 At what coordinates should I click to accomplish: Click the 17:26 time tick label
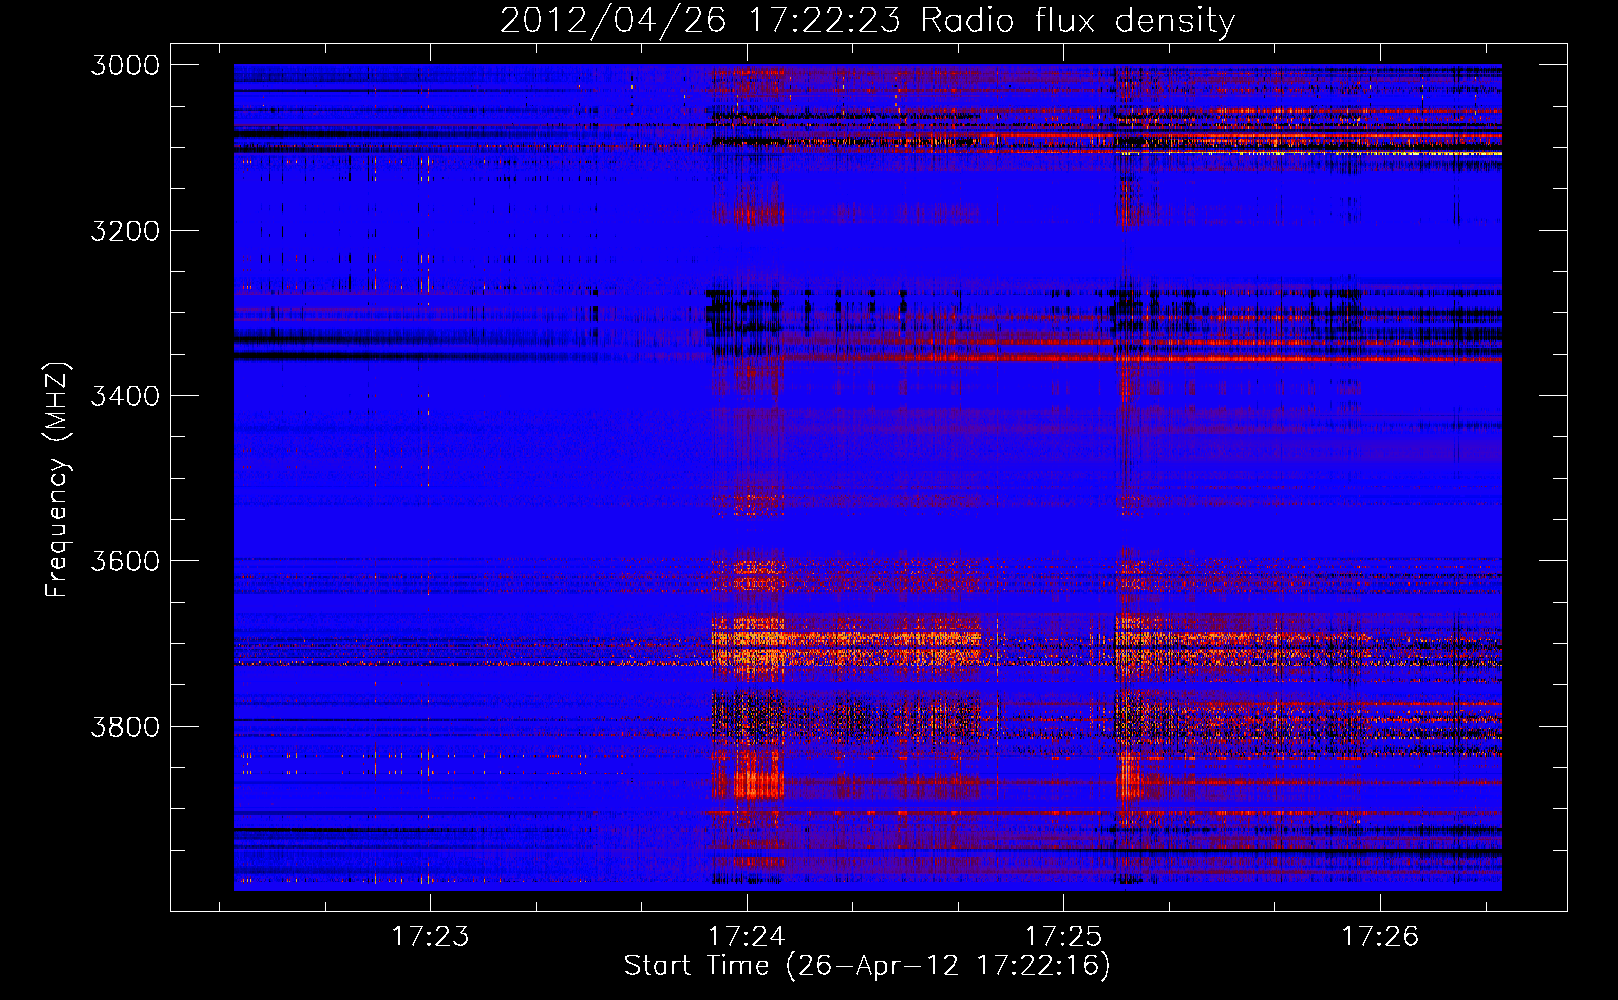click(1380, 936)
